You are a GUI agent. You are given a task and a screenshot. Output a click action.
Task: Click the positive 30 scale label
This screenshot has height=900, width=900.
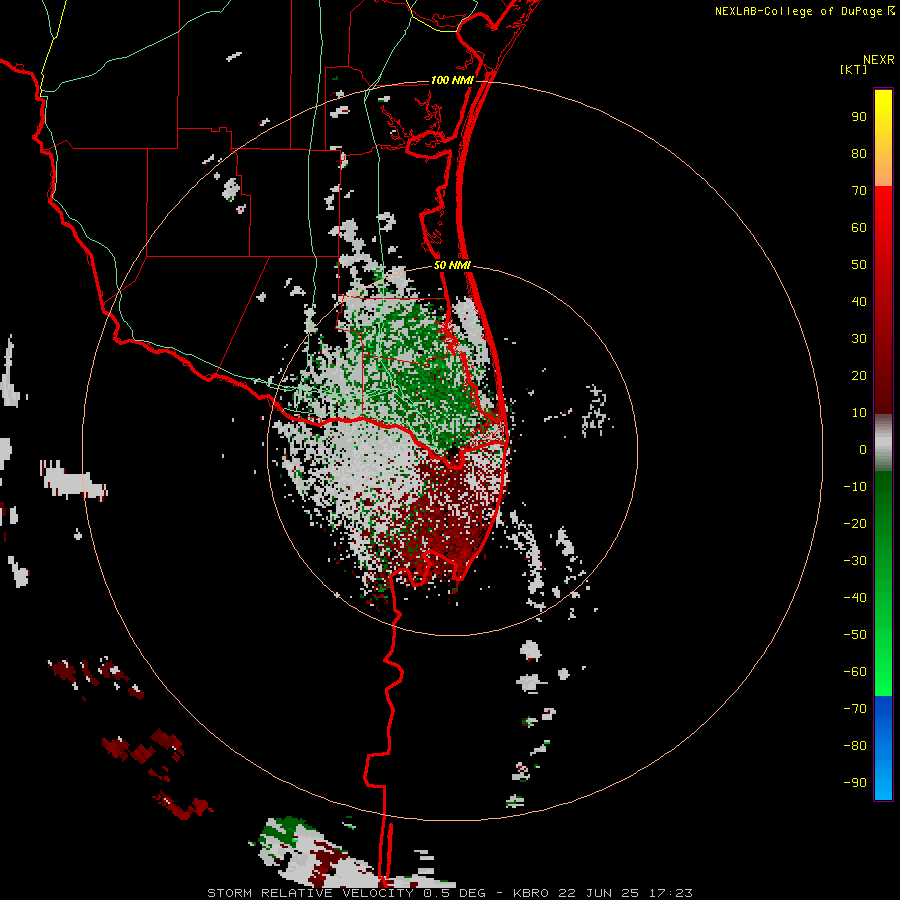[x=859, y=339]
